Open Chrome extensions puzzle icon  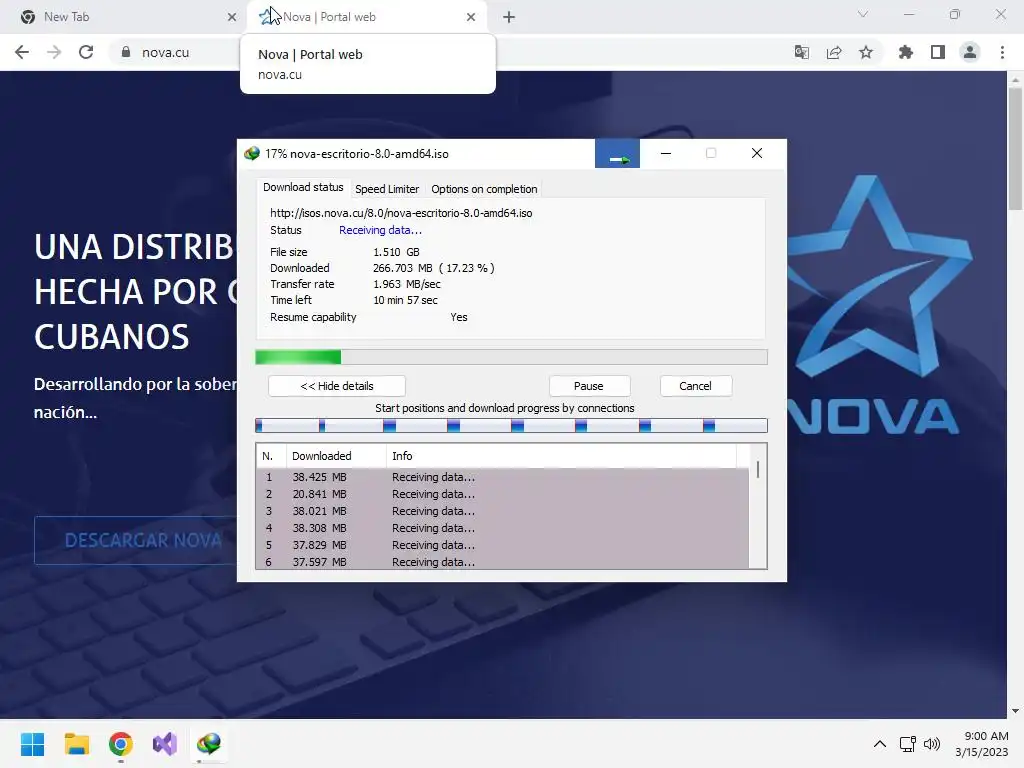click(906, 52)
